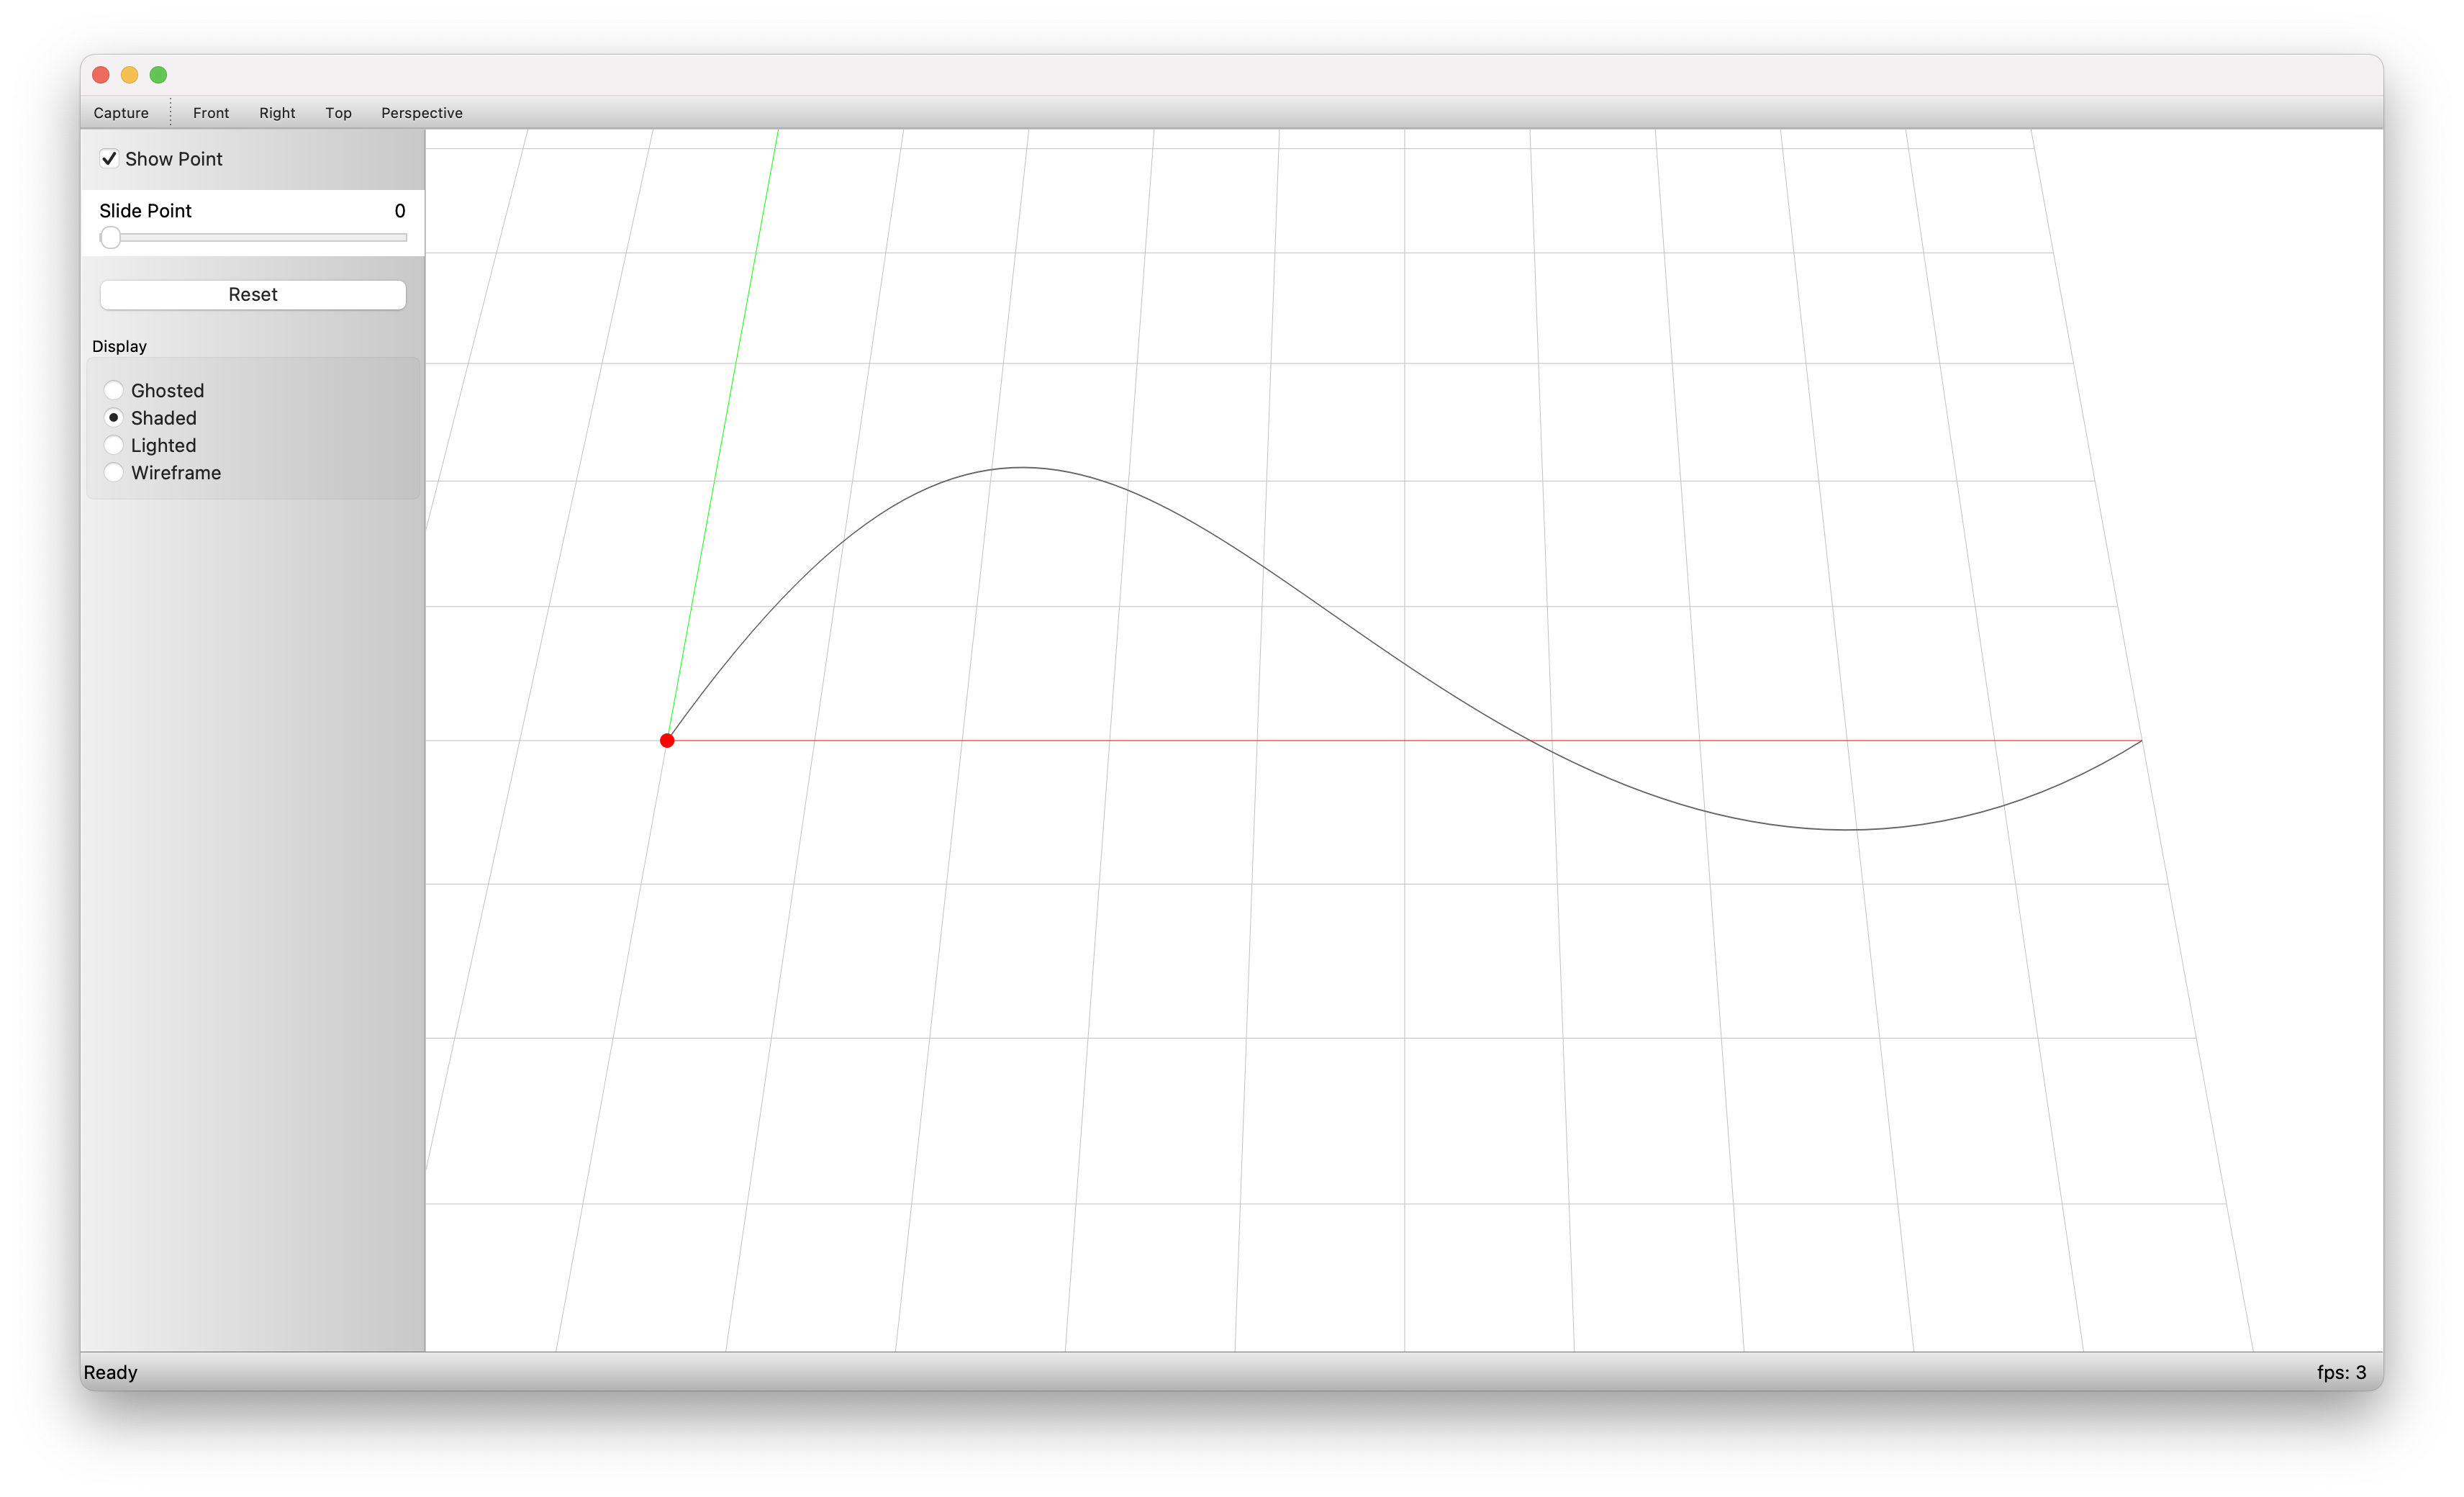Select the Lighted display mode
This screenshot has height=1497, width=2464.
(114, 445)
